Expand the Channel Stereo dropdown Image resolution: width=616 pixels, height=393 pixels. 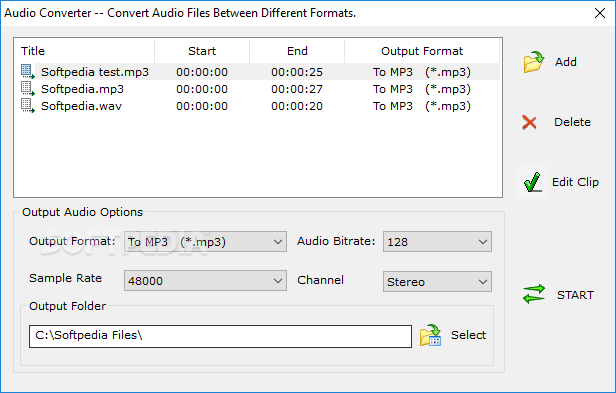coord(437,281)
